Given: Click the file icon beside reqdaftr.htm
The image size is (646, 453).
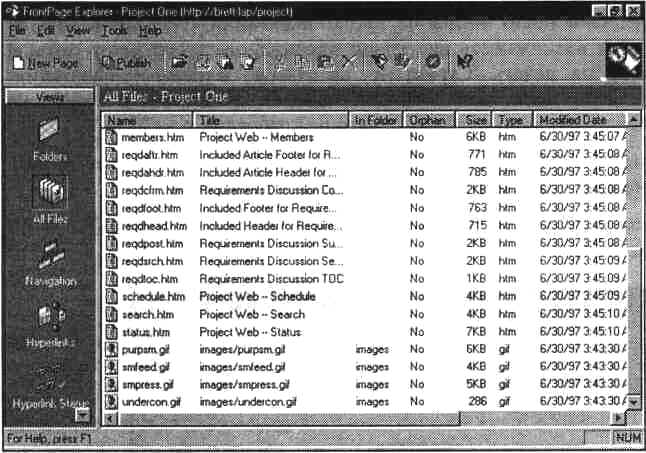Looking at the screenshot, I should [111, 155].
